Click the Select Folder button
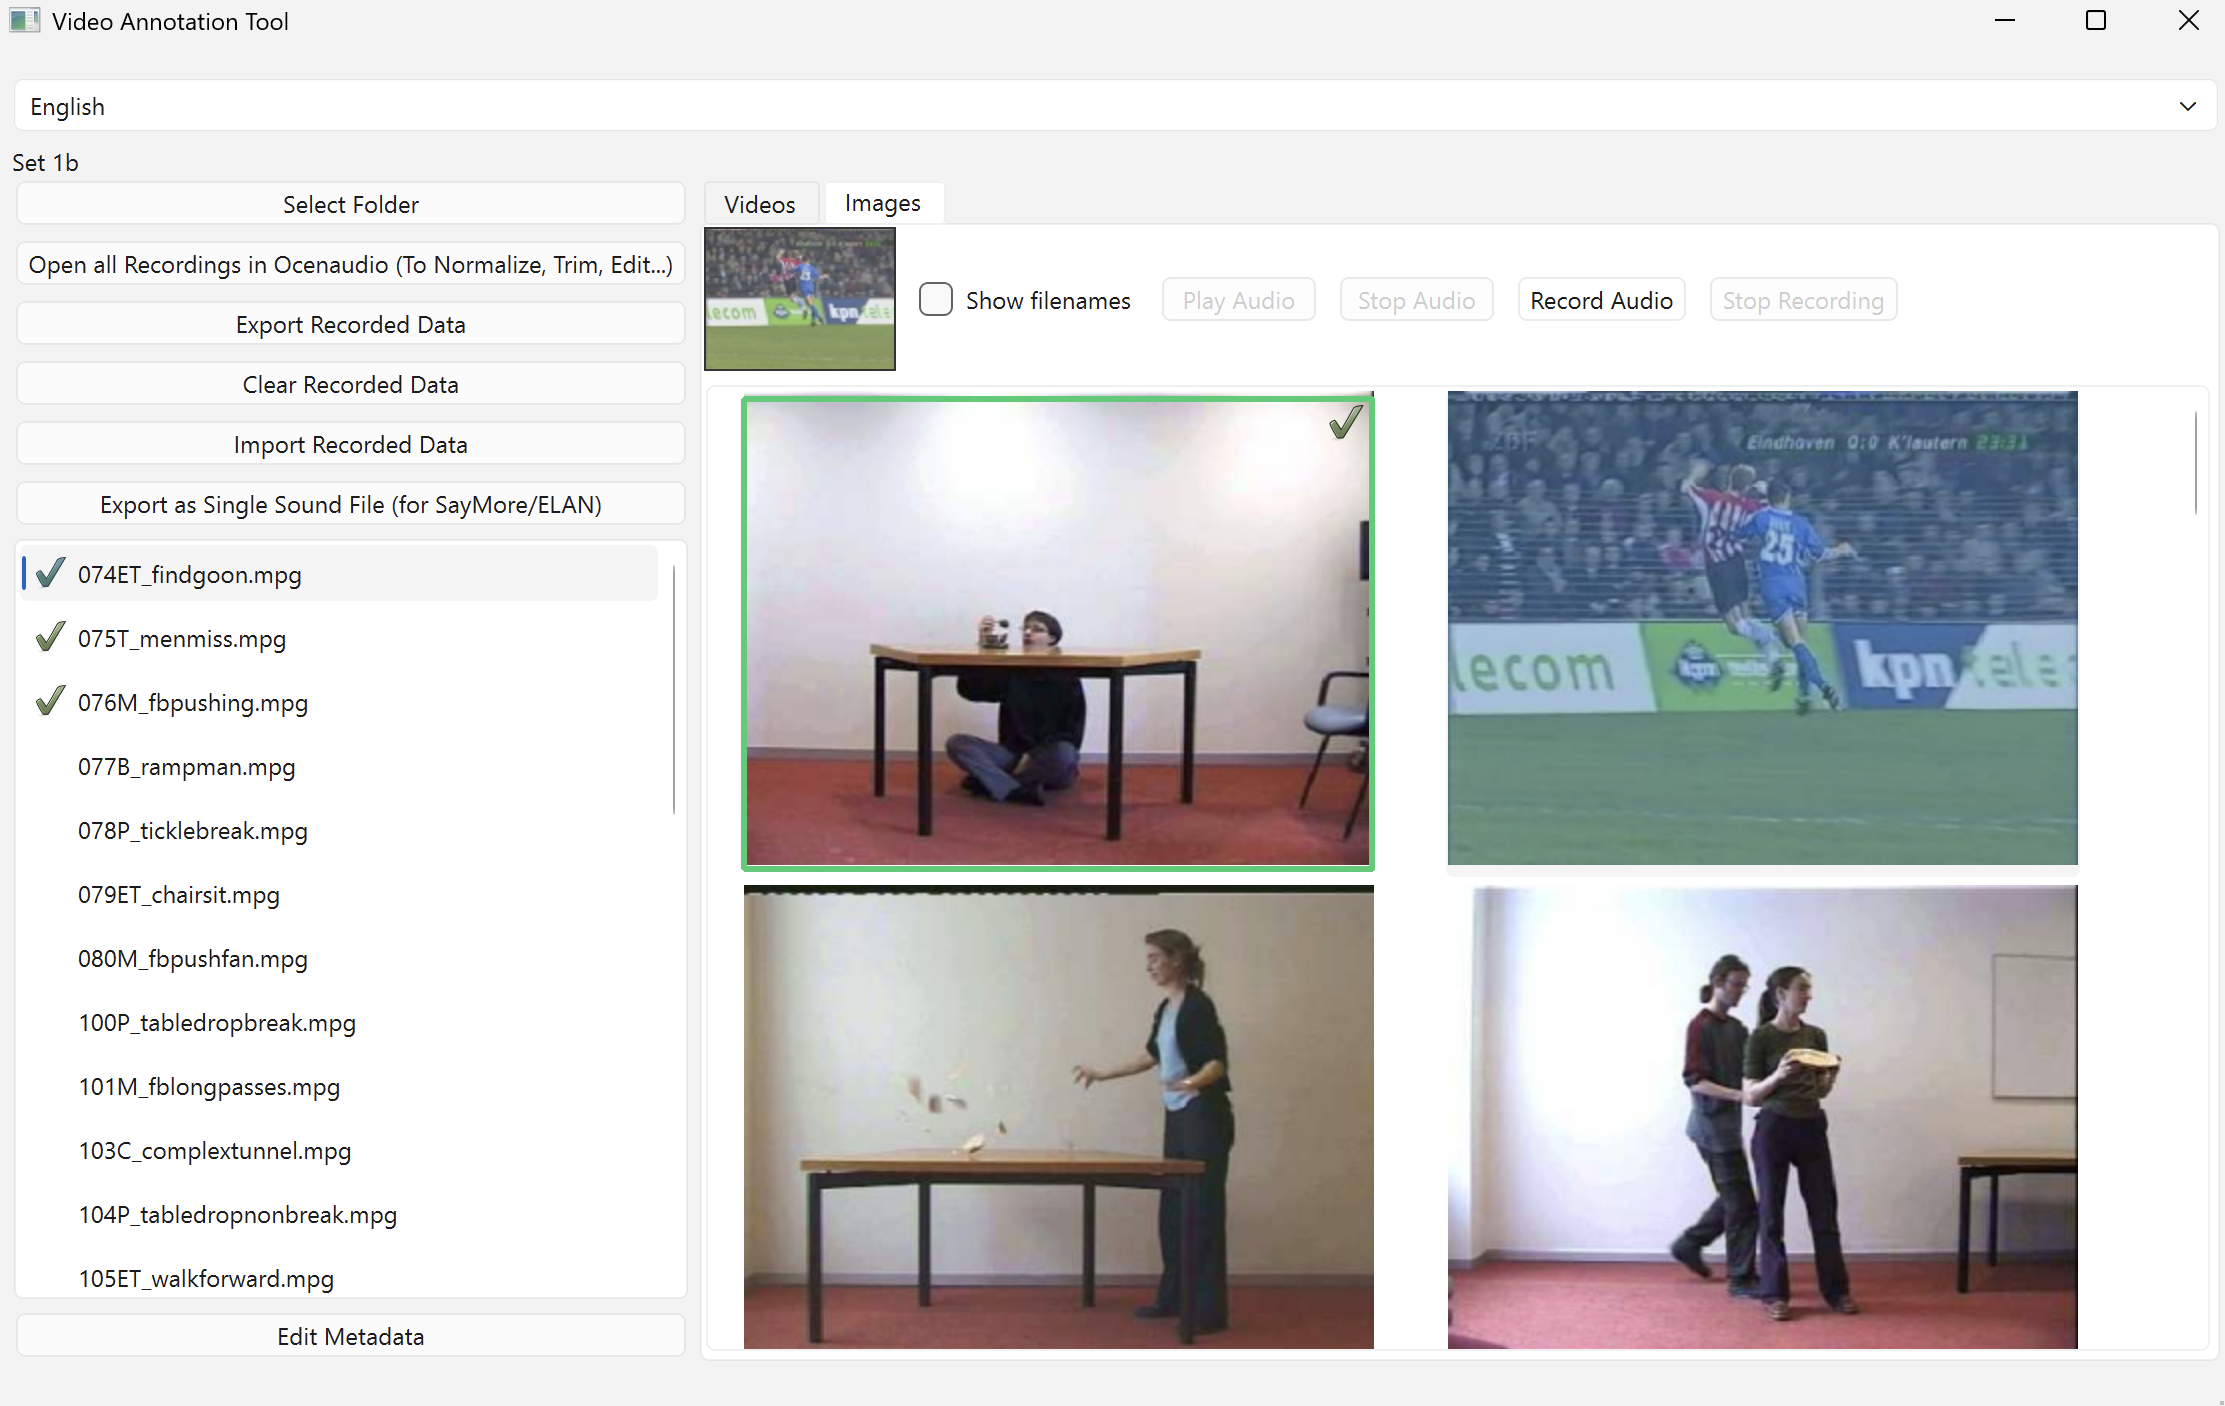Viewport: 2225px width, 1406px height. coord(350,203)
